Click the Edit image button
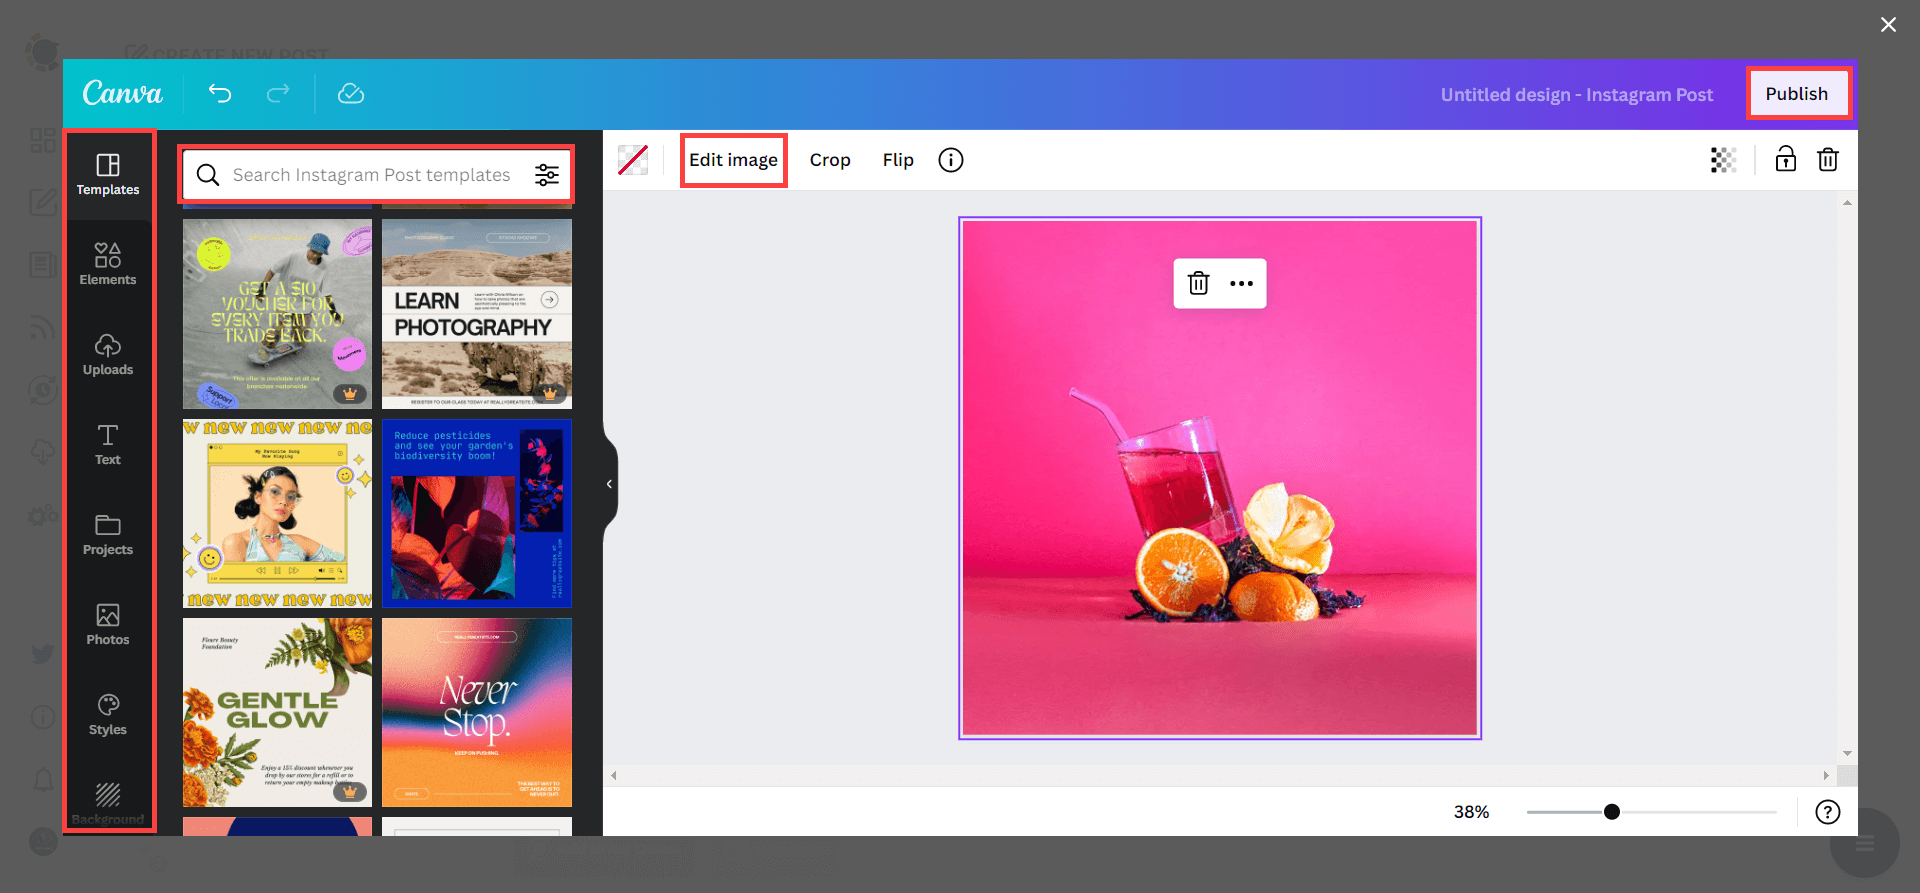1920x893 pixels. [x=733, y=160]
